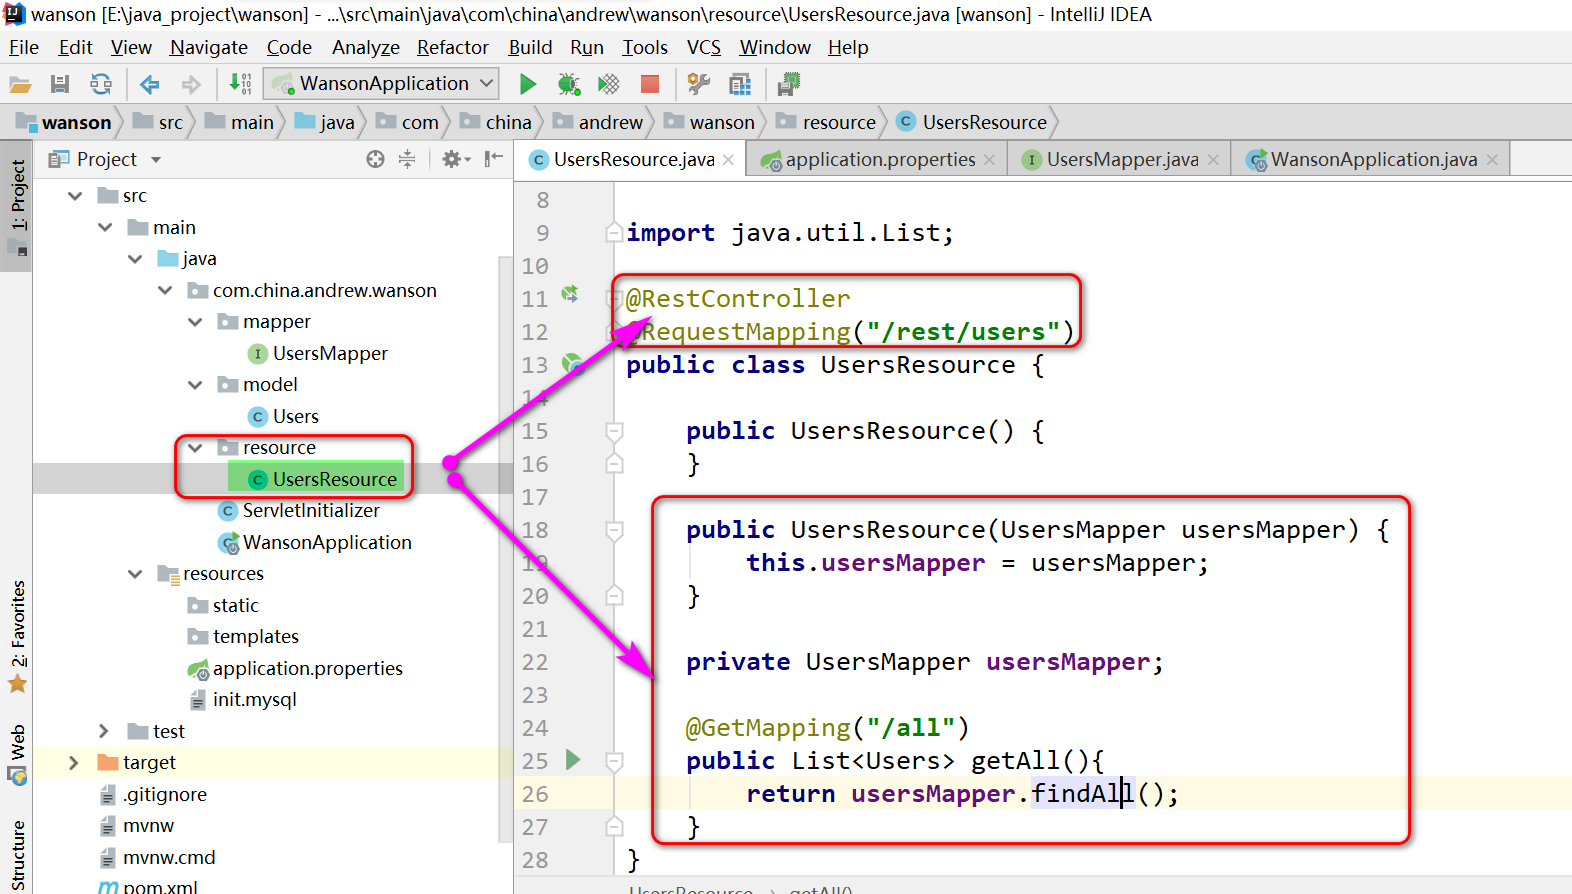Navigate forward with the gray right arrow

190,85
